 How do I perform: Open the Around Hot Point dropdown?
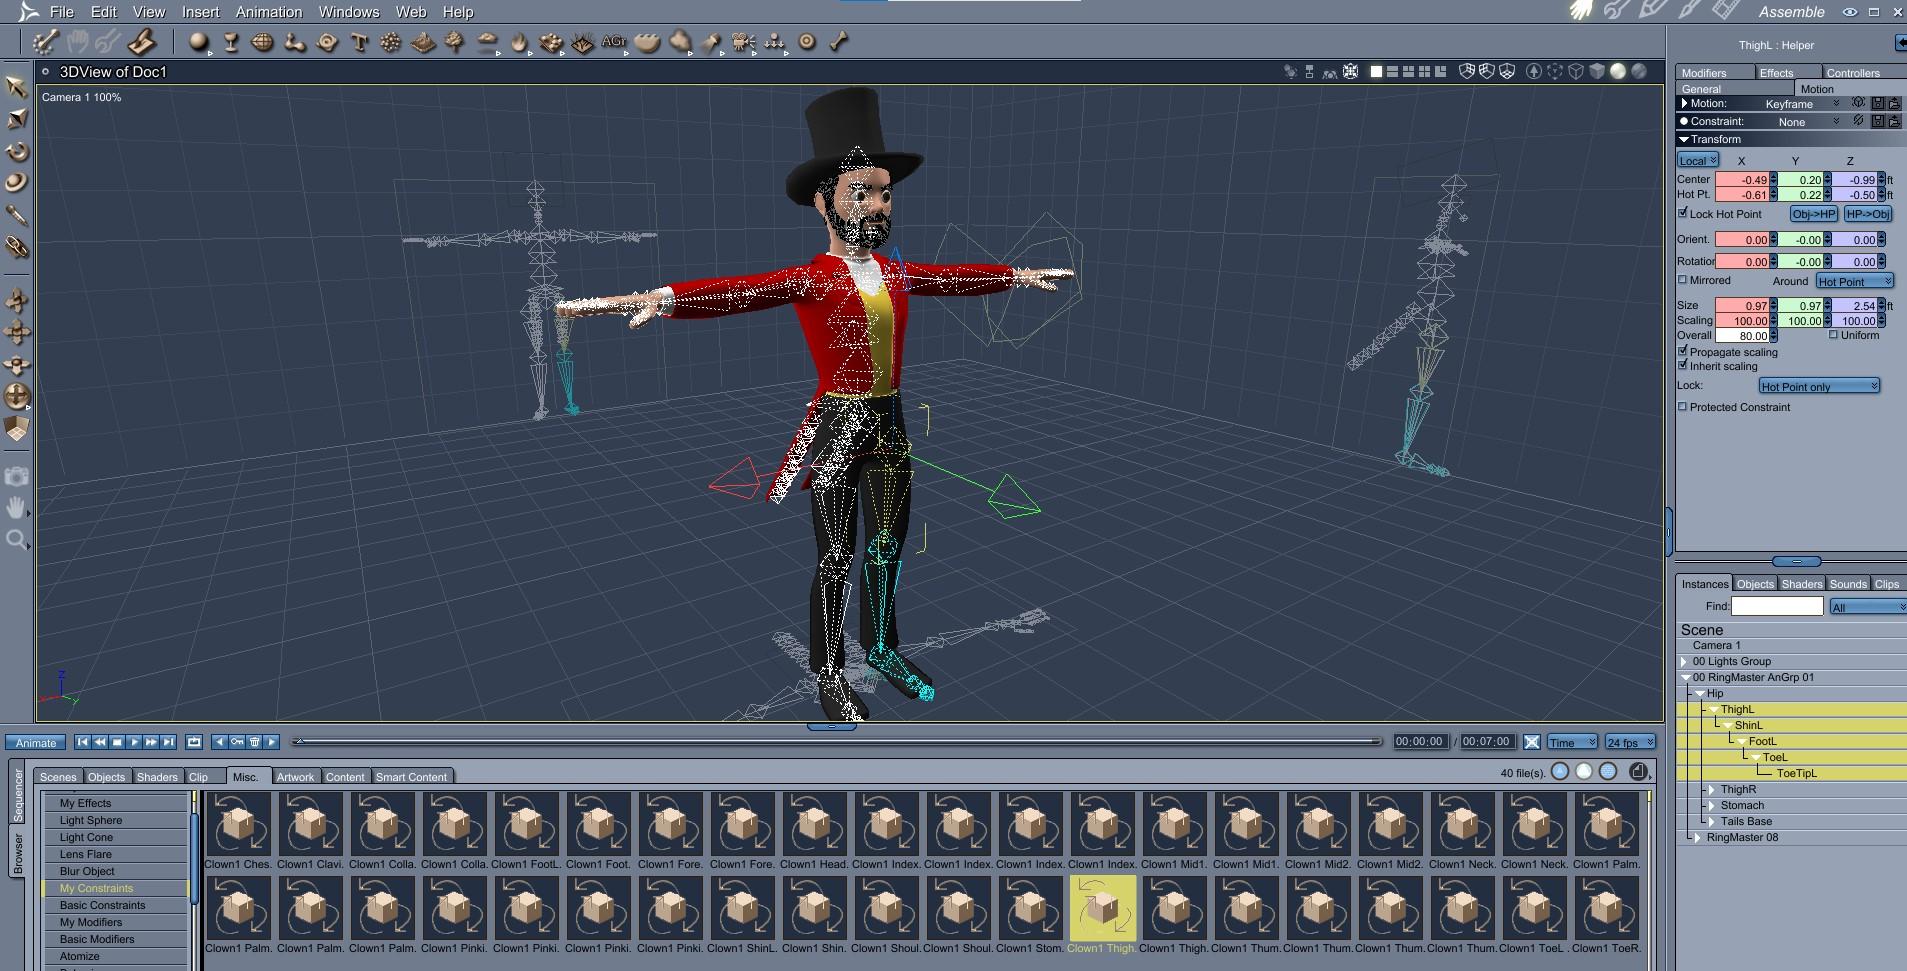[1855, 281]
